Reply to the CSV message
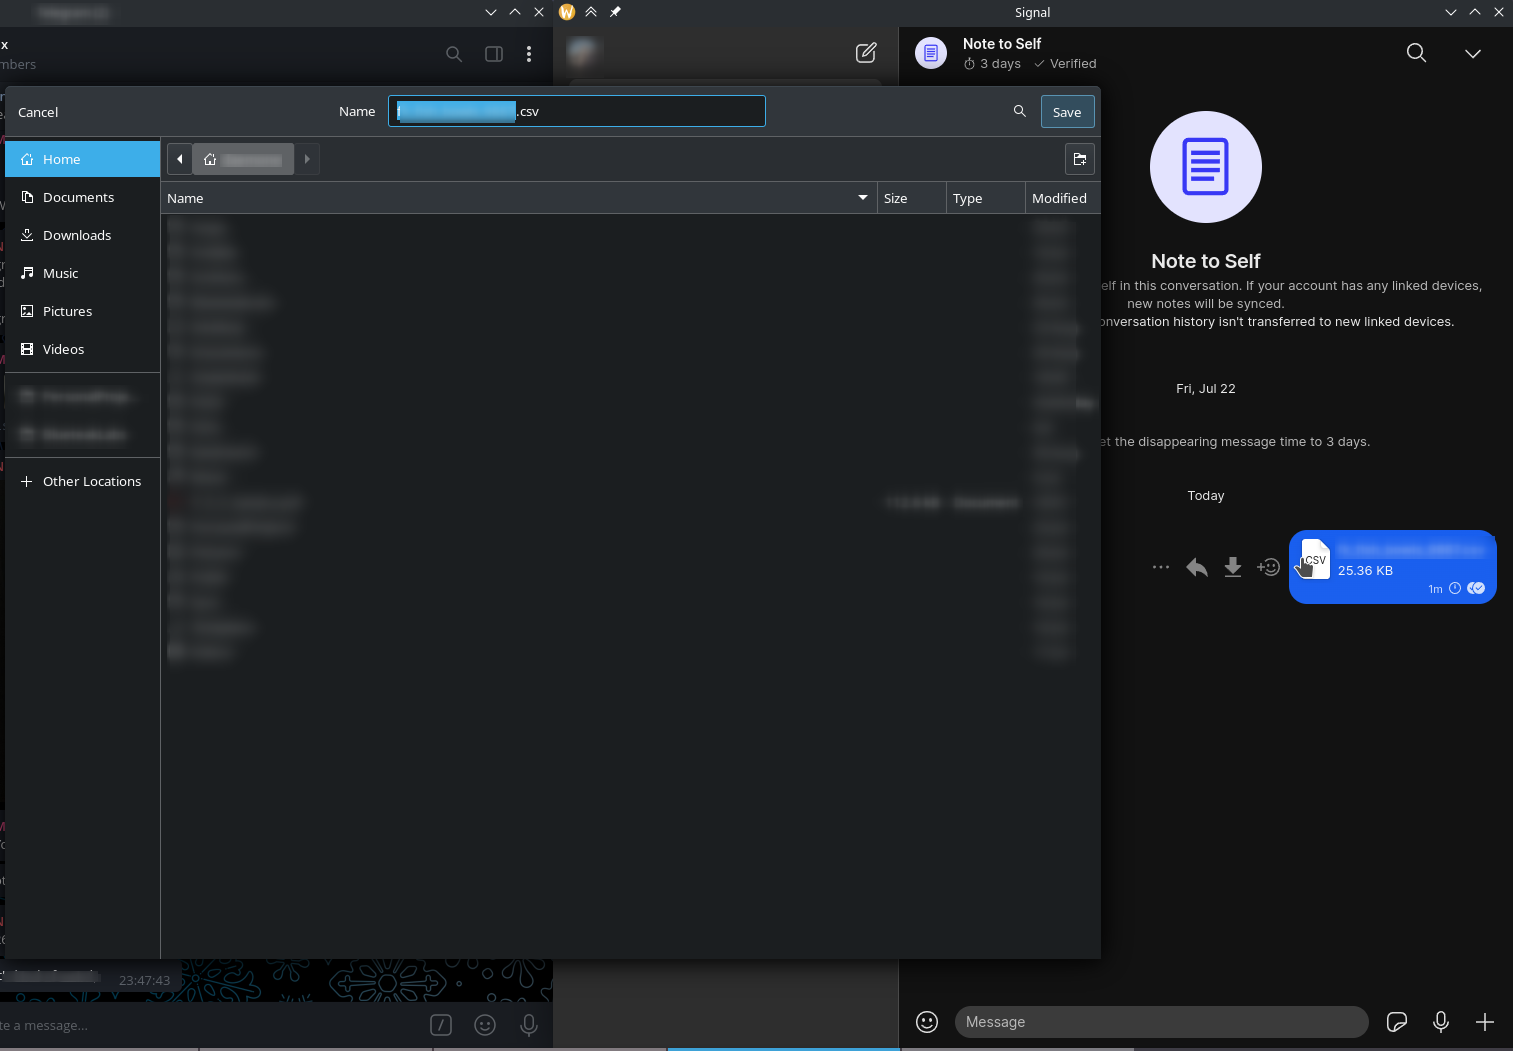1513x1051 pixels. pyautogui.click(x=1196, y=567)
